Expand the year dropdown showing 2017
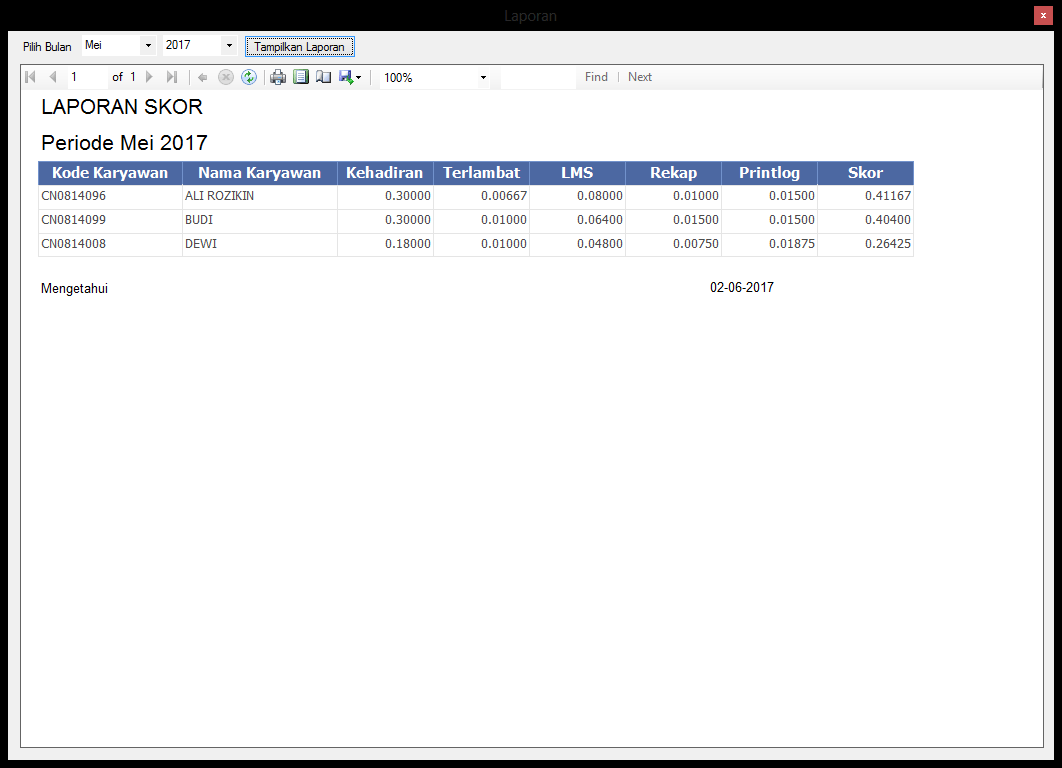This screenshot has width=1062, height=768. coord(228,46)
